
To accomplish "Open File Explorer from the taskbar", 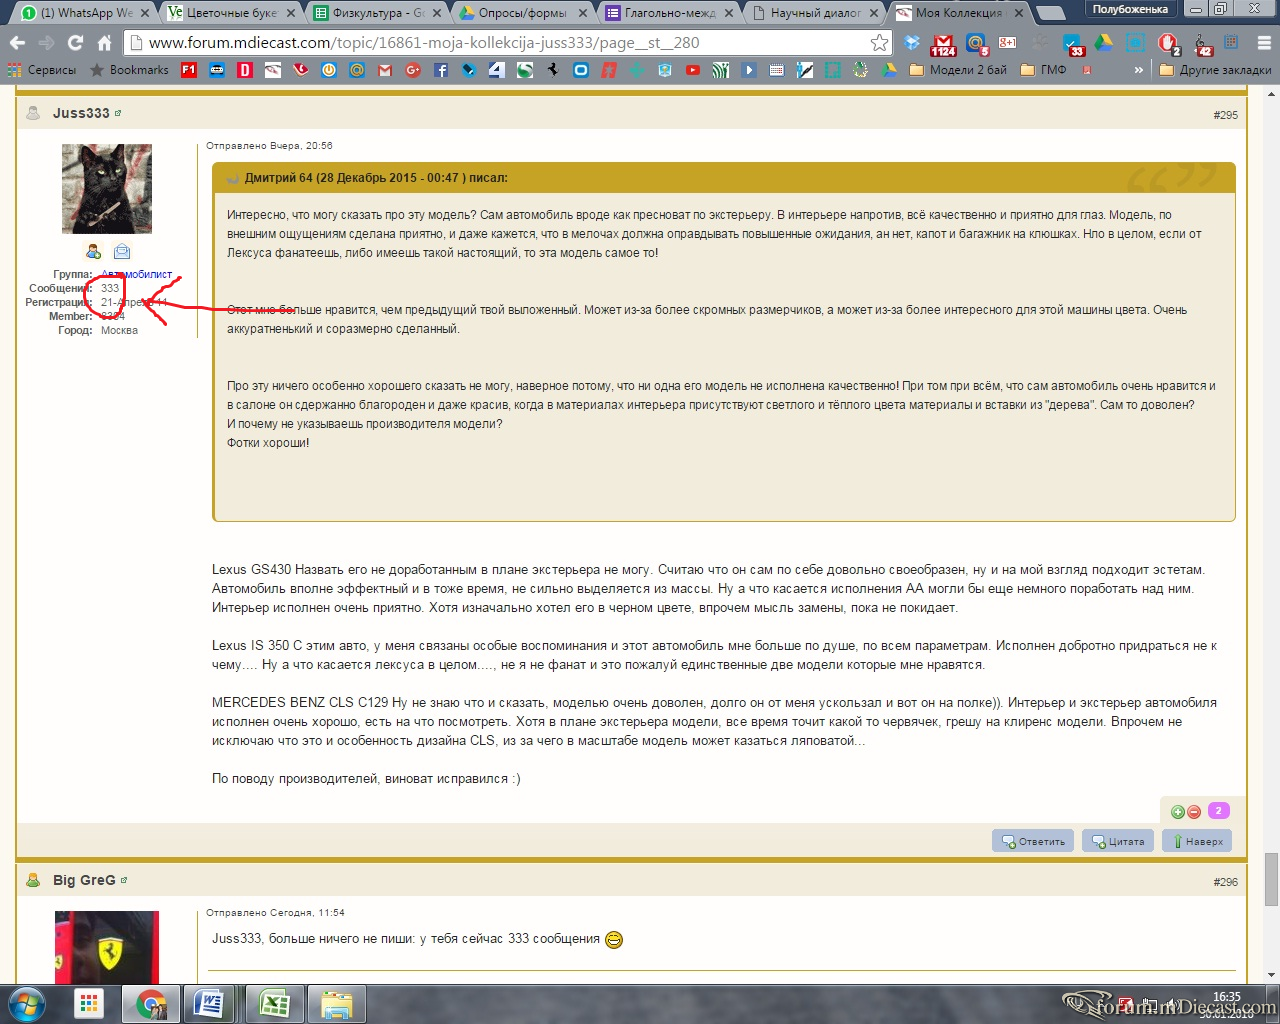I will tap(337, 1003).
